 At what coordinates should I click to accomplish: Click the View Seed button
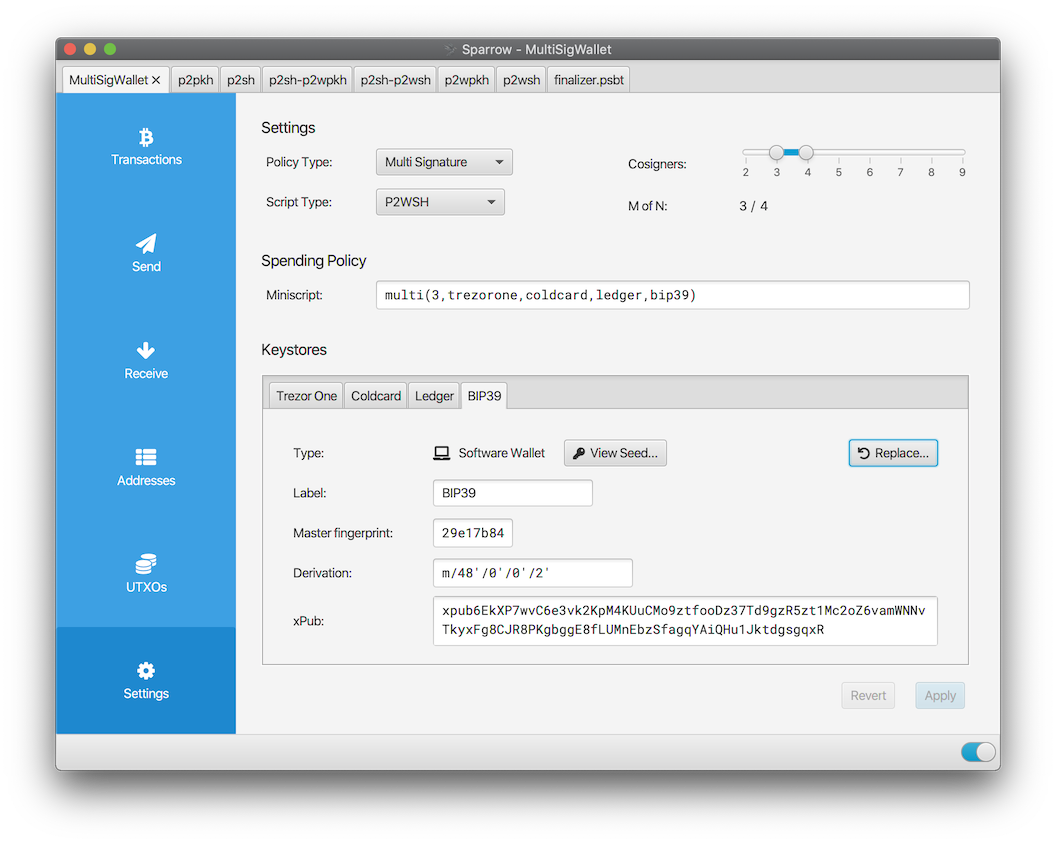[x=615, y=453]
